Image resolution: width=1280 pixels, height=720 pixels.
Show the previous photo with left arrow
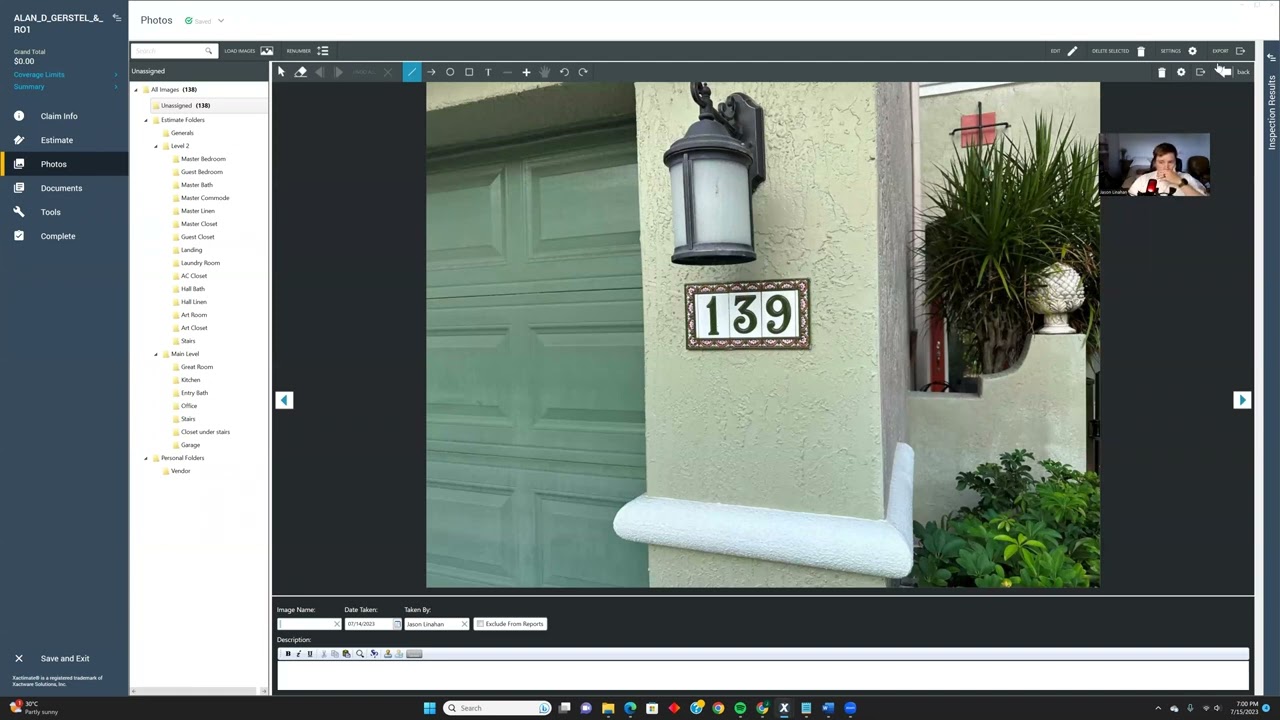(x=284, y=400)
